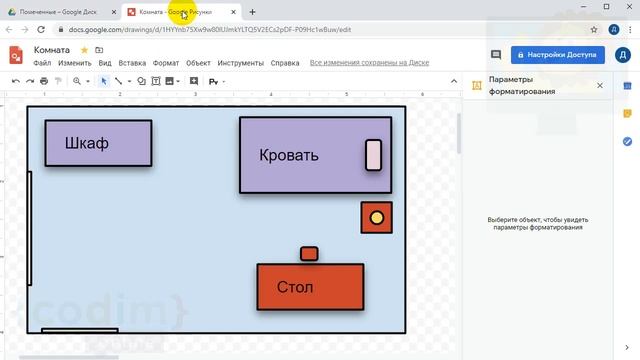Screen dimensions: 640x360
Task: Click 'Все изменения сохранены на Диске' link
Action: point(369,63)
